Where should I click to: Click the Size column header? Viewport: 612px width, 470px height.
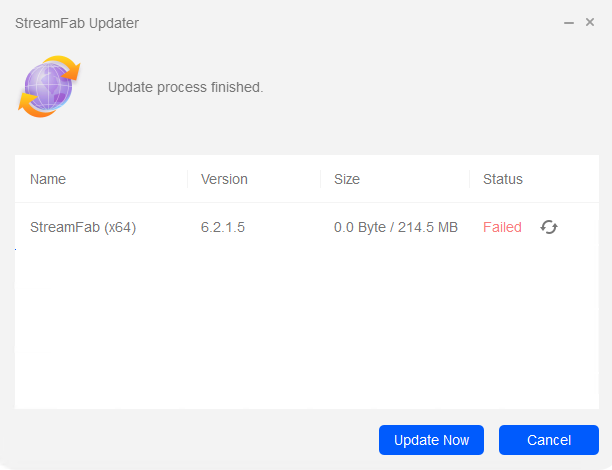tap(347, 179)
